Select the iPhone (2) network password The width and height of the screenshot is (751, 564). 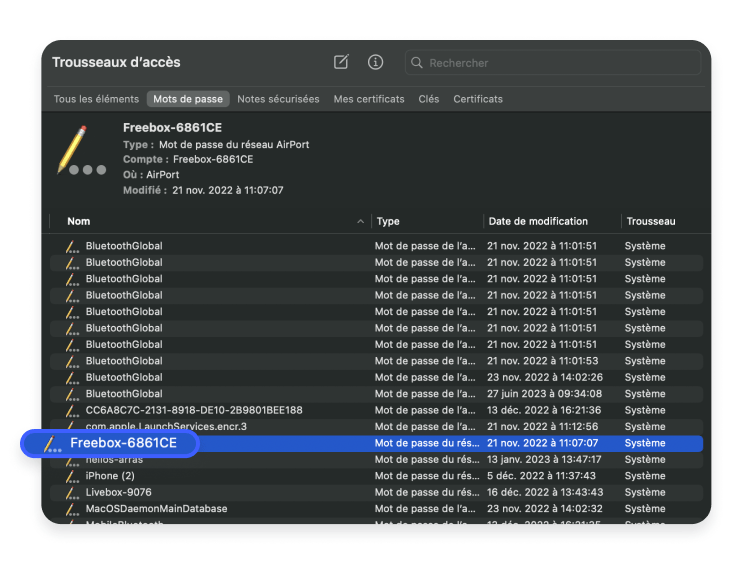tap(376, 476)
